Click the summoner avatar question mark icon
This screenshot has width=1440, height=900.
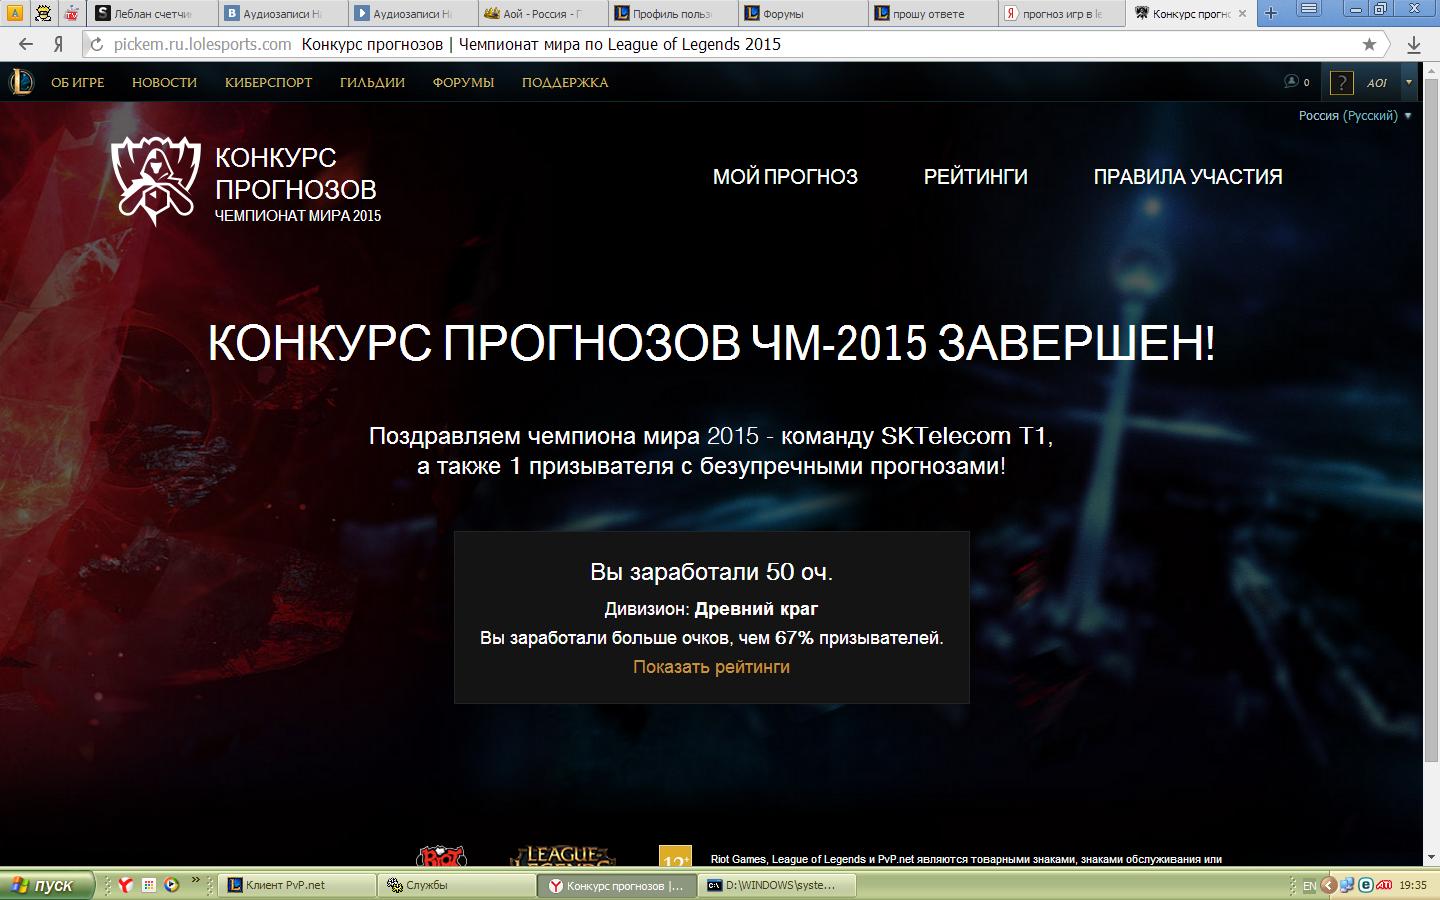tap(1341, 83)
